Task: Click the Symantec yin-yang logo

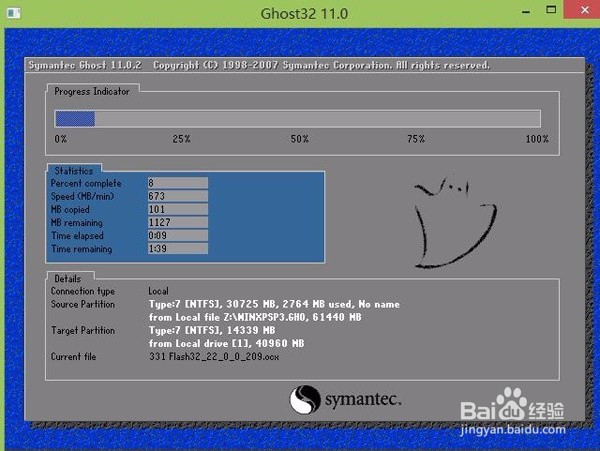Action: [305, 400]
